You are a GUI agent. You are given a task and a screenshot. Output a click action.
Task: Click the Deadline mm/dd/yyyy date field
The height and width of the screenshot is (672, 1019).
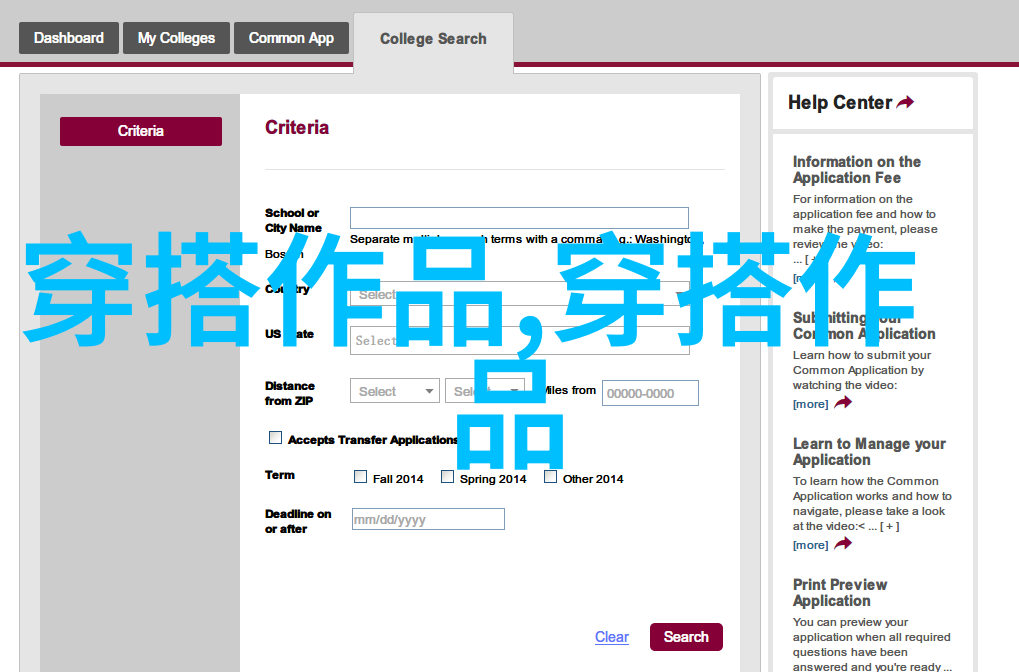pos(428,519)
